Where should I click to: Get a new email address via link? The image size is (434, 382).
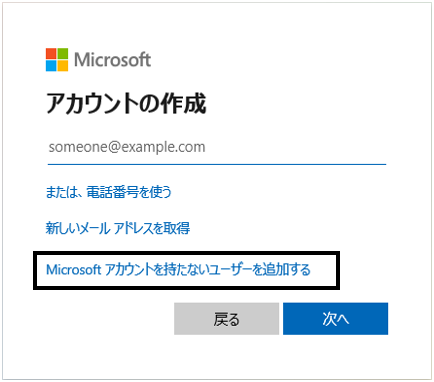pyautogui.click(x=118, y=228)
